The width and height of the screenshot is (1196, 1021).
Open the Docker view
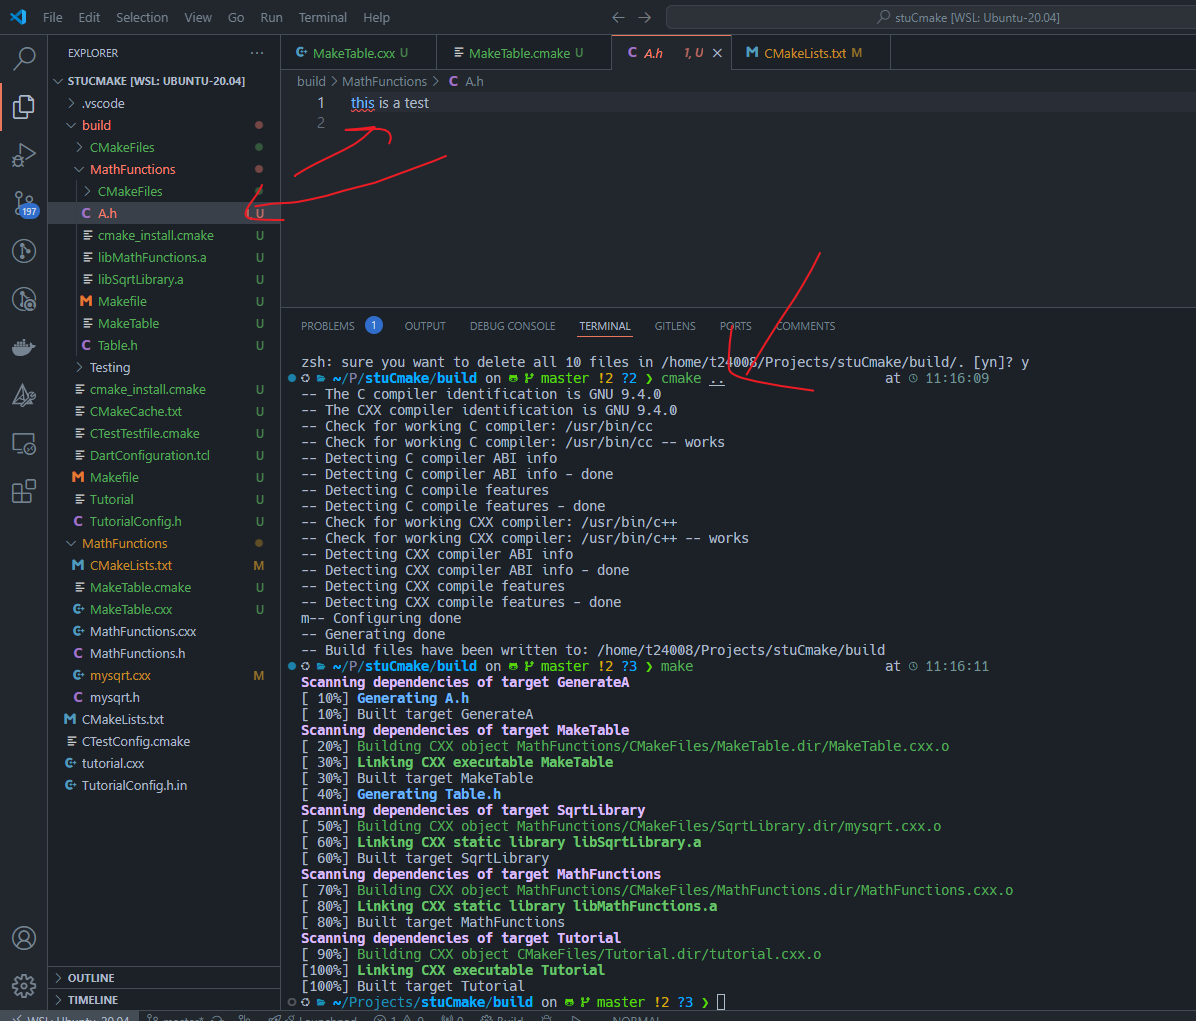click(24, 347)
